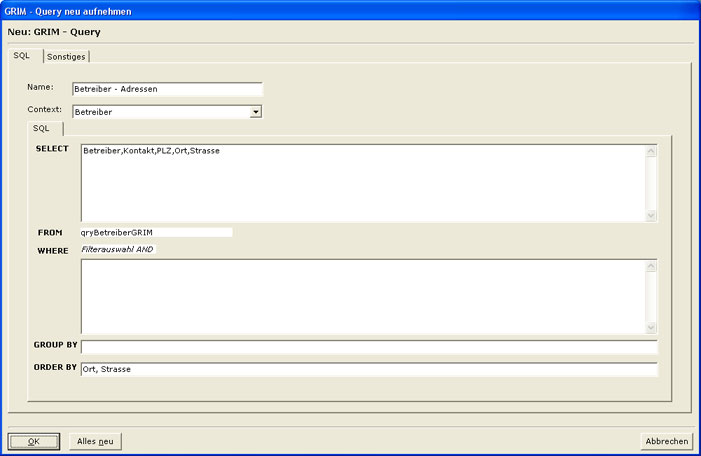Click the FROM field qryBetreiberGRIM
701x456 pixels.
(x=155, y=232)
